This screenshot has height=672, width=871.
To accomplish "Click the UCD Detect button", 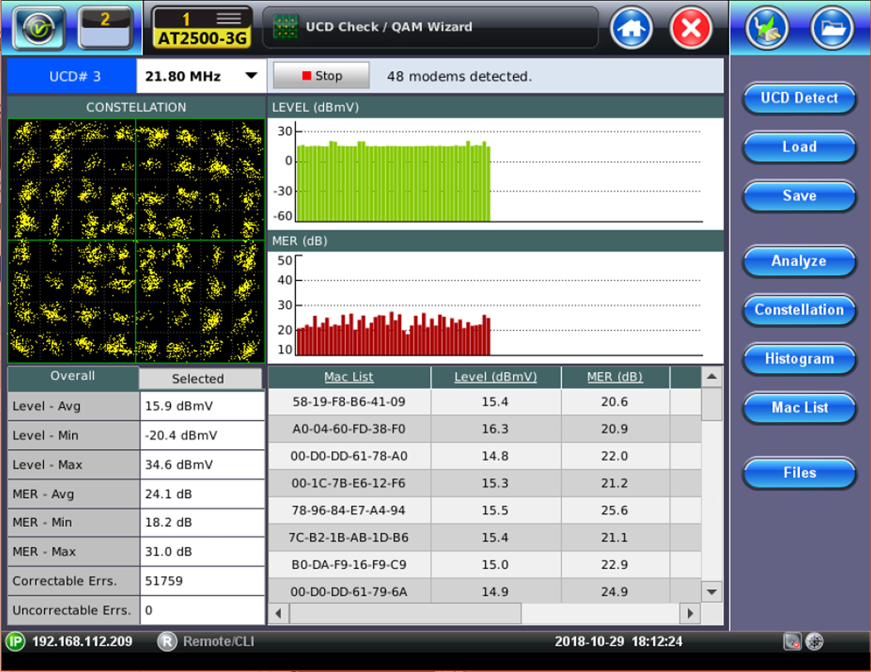I will [x=799, y=98].
